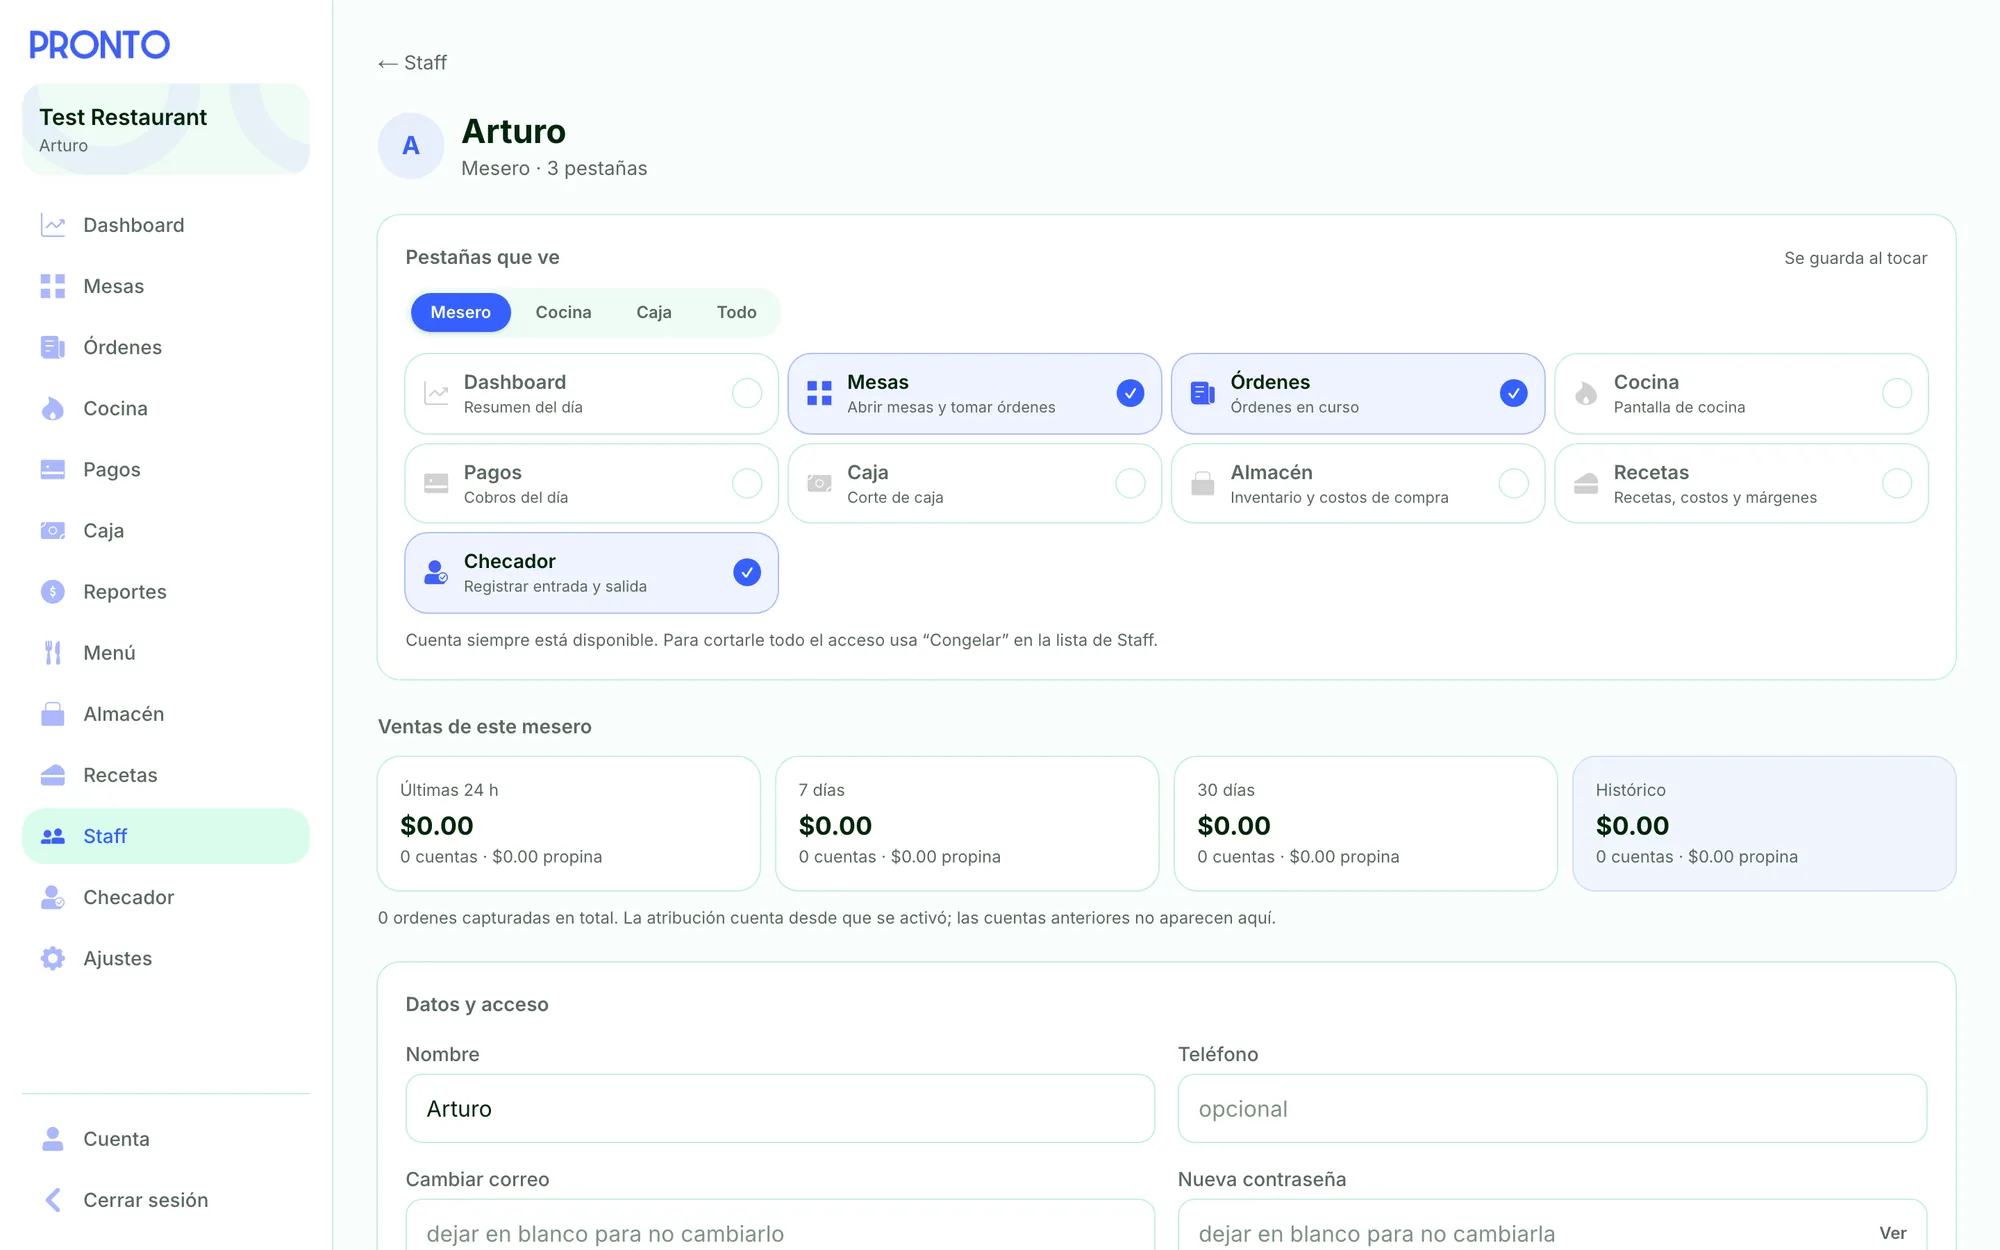Image resolution: width=2000 pixels, height=1250 pixels.
Task: Click the Almacén box icon in sidebar
Action: [x=53, y=714]
